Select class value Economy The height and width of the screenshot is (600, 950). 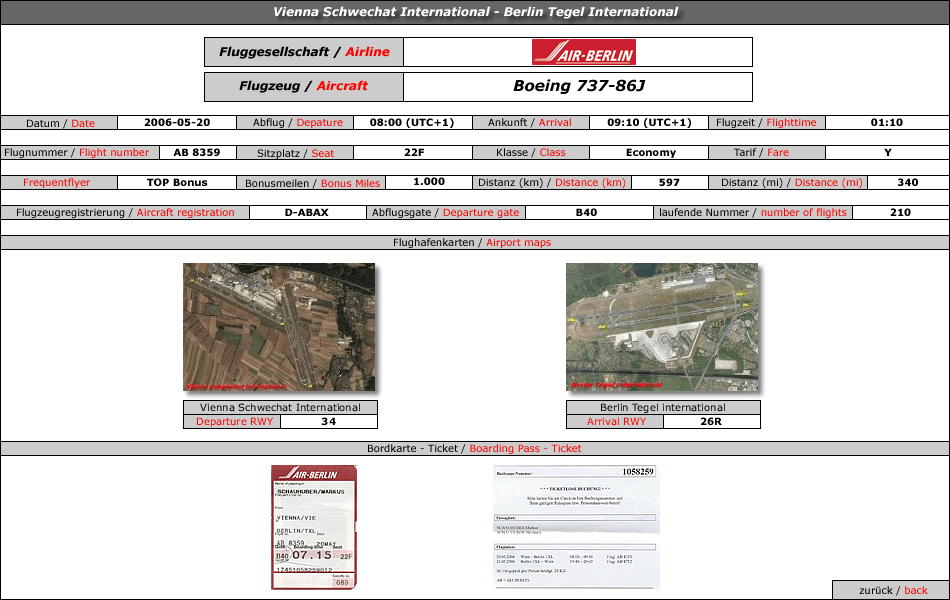tap(651, 153)
